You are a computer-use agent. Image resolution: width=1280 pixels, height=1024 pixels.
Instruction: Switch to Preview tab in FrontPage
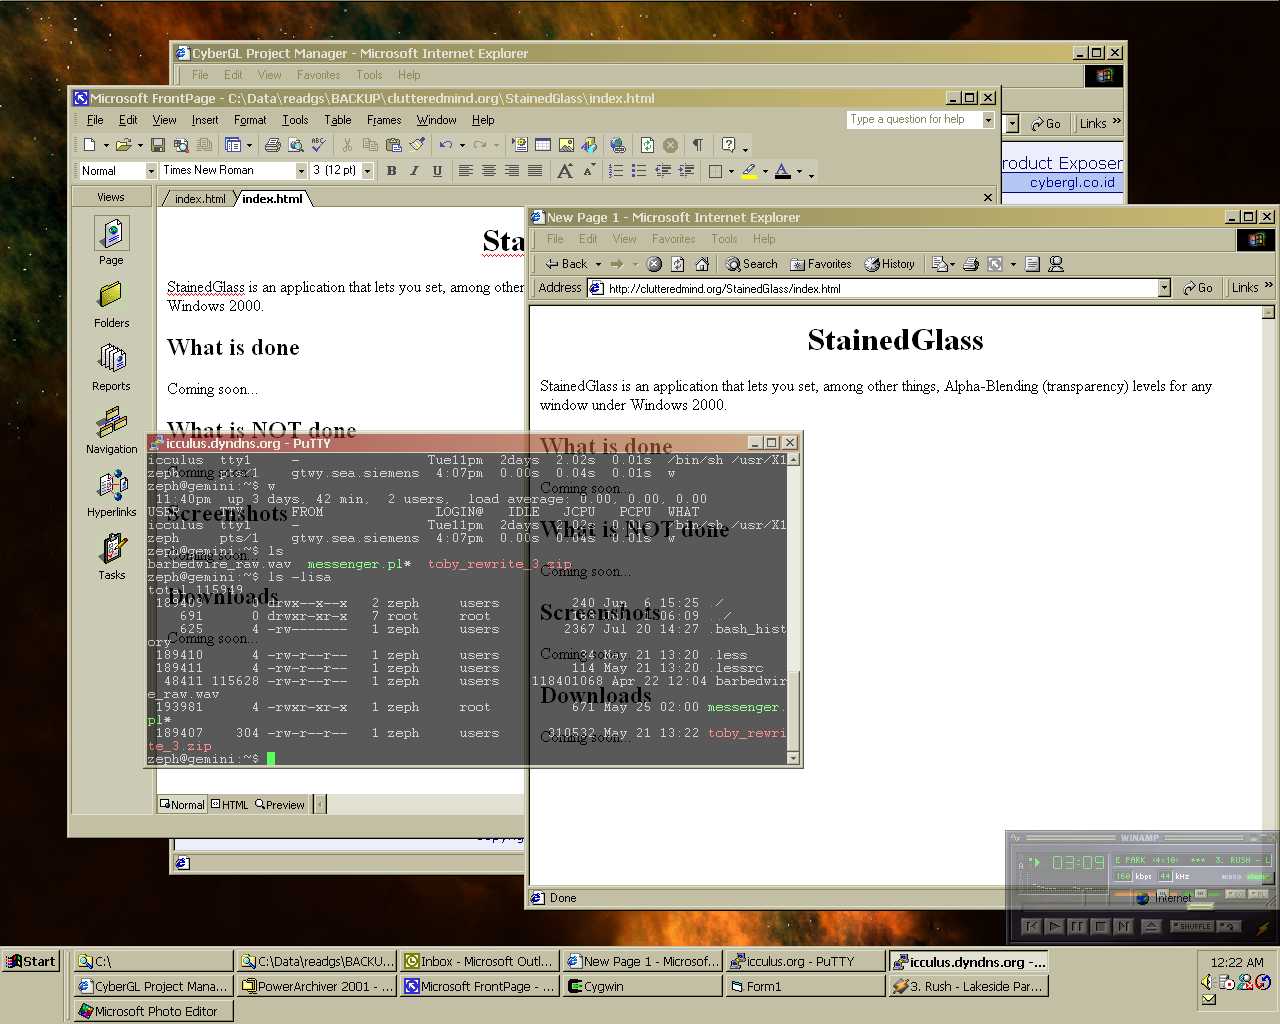(280, 804)
